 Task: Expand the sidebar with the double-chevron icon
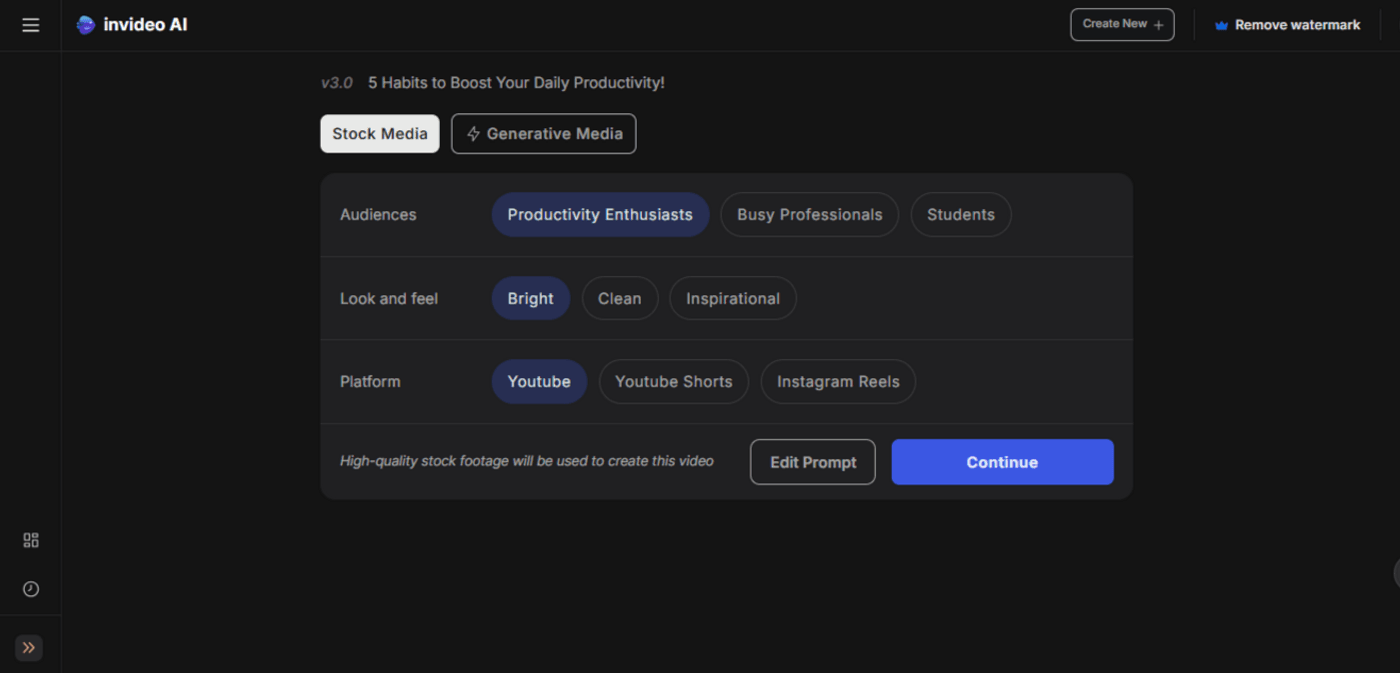[28, 648]
